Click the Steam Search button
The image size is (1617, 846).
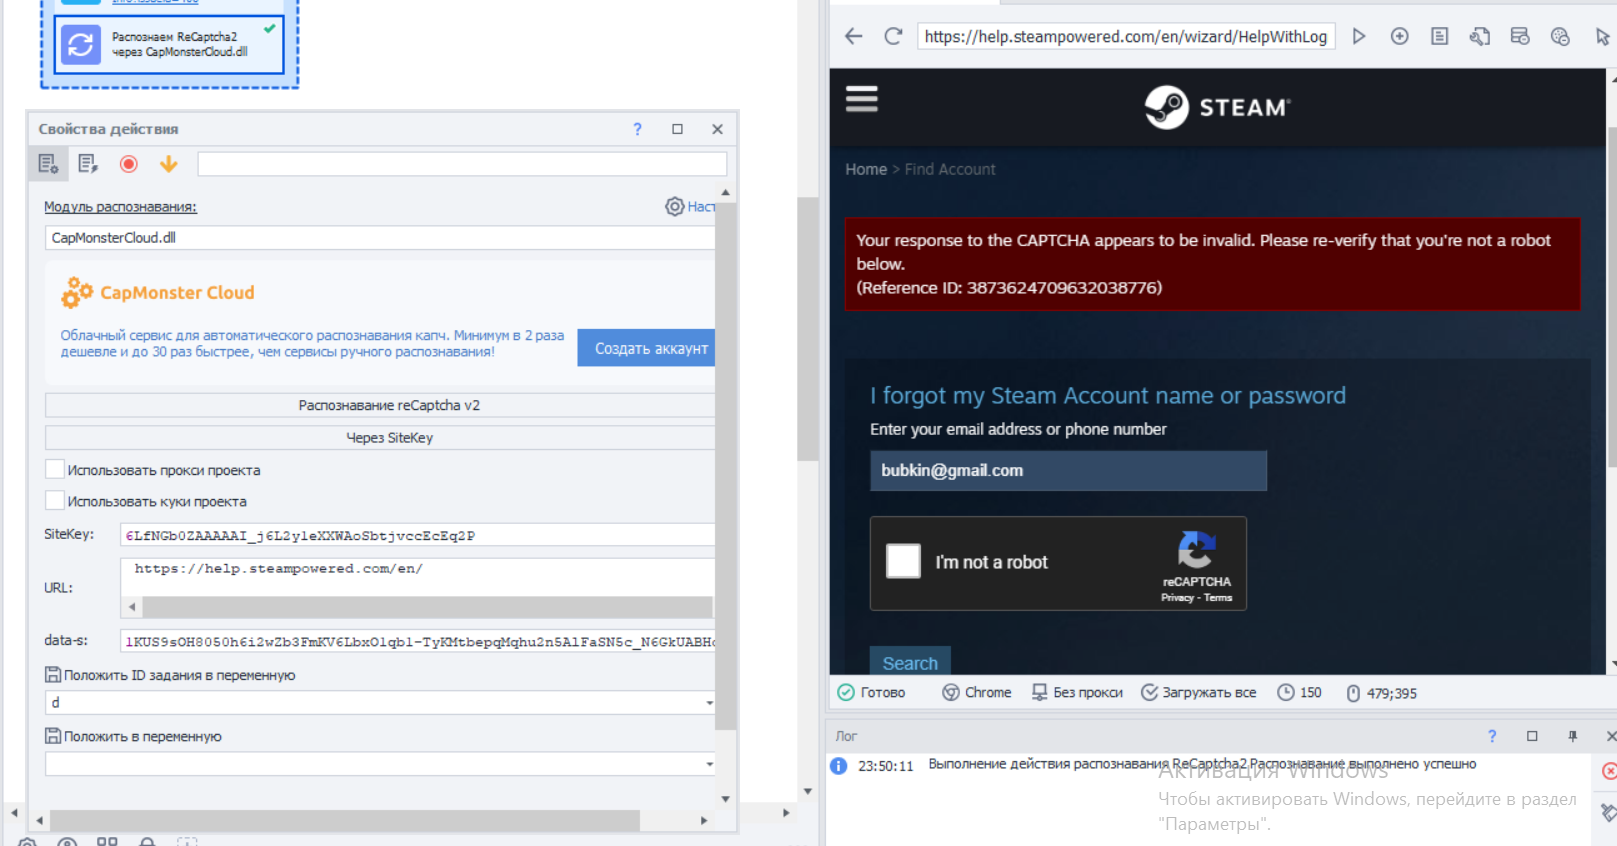(x=910, y=662)
